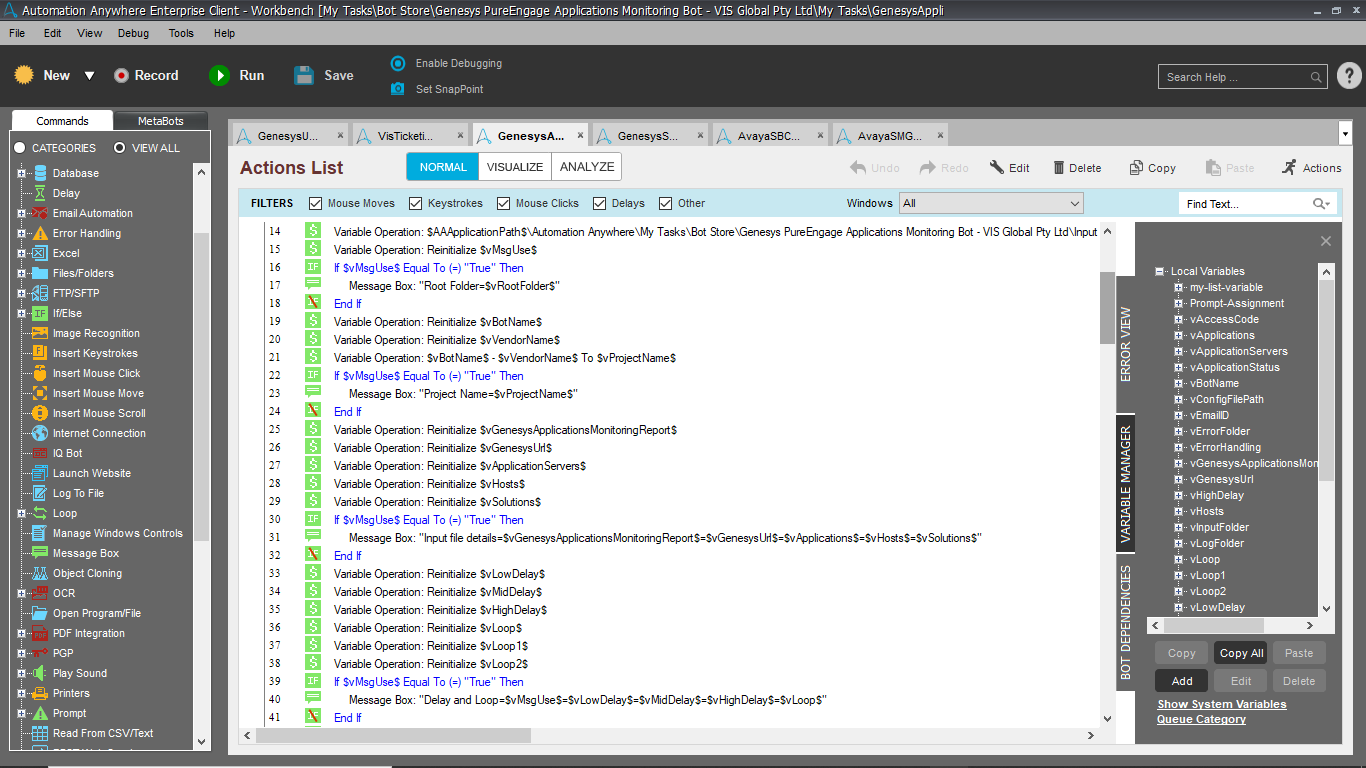Expand the vBotName variable node
This screenshot has width=1366, height=768.
(x=1179, y=383)
